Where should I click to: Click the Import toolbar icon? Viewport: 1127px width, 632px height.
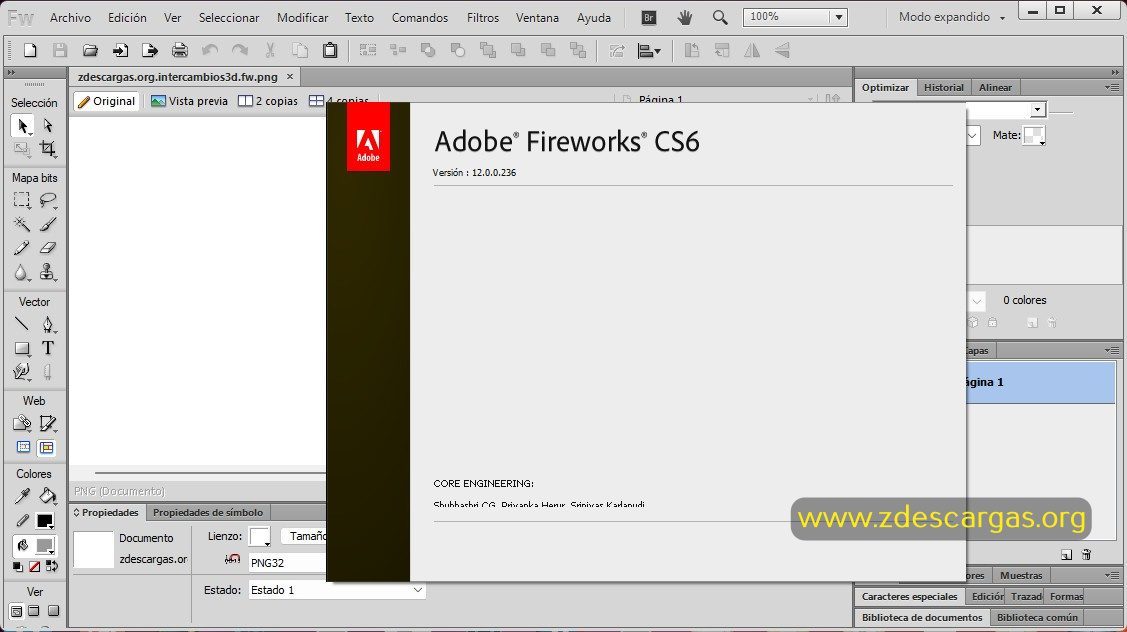[x=120, y=50]
